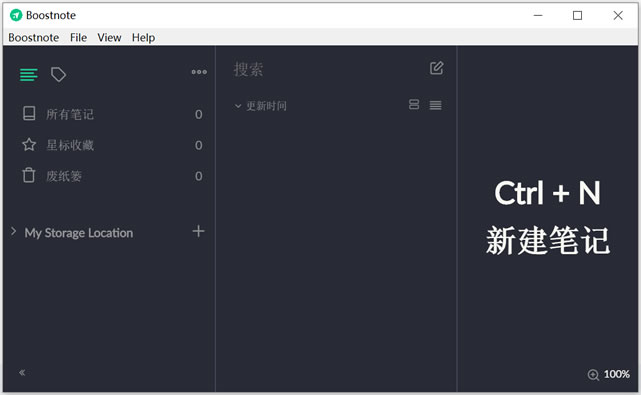Open the View menu
Image resolution: width=641 pixels, height=395 pixels.
[109, 38]
